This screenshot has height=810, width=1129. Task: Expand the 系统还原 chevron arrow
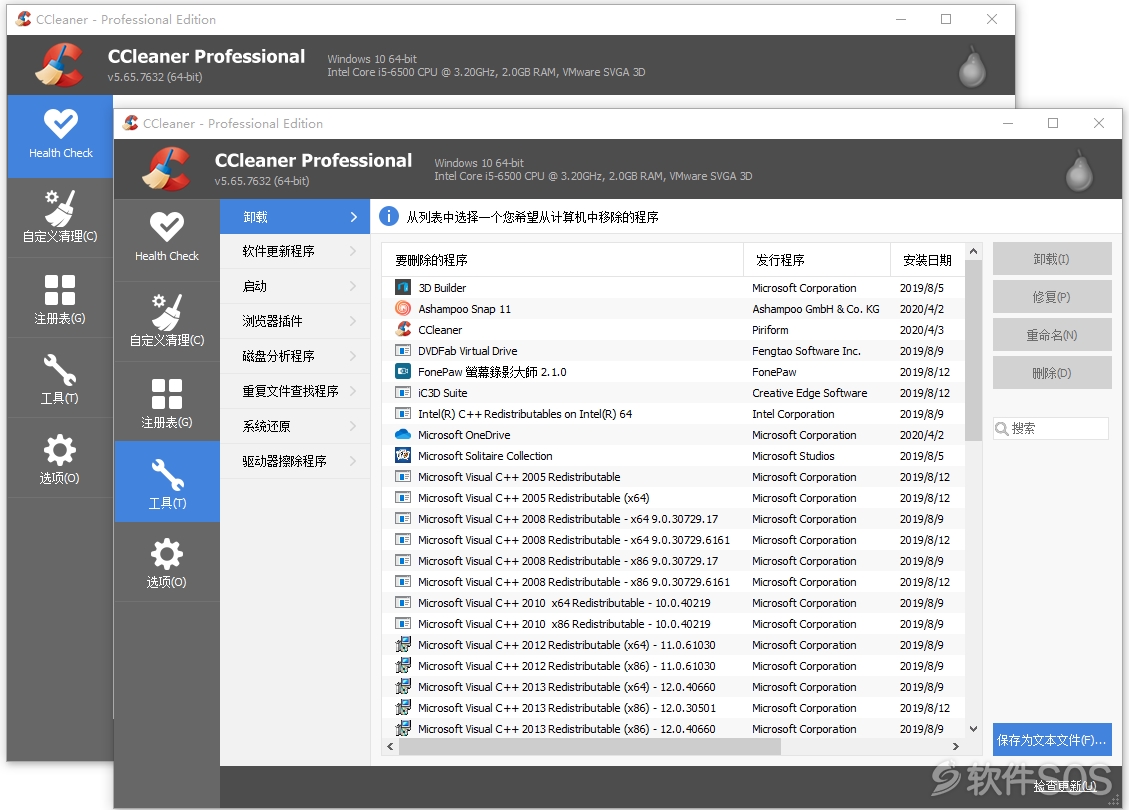pyautogui.click(x=353, y=426)
